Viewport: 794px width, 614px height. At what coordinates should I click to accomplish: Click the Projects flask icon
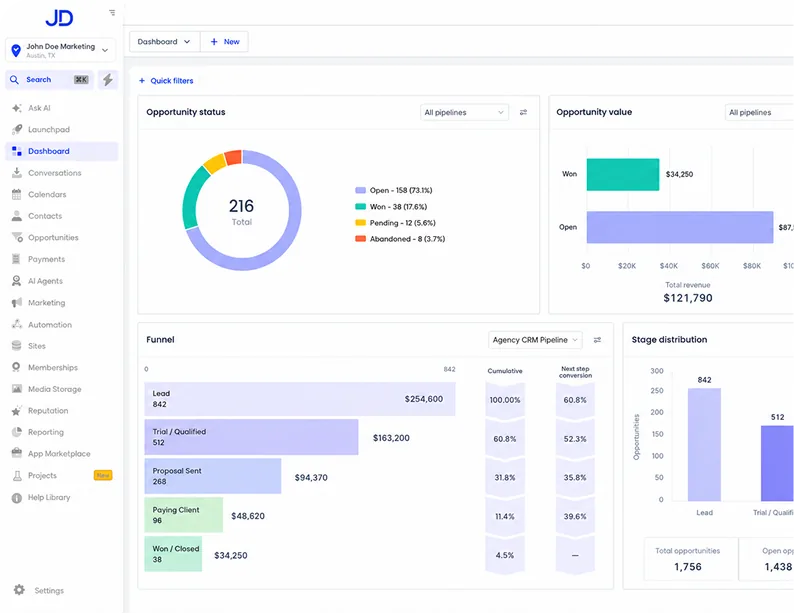point(17,475)
